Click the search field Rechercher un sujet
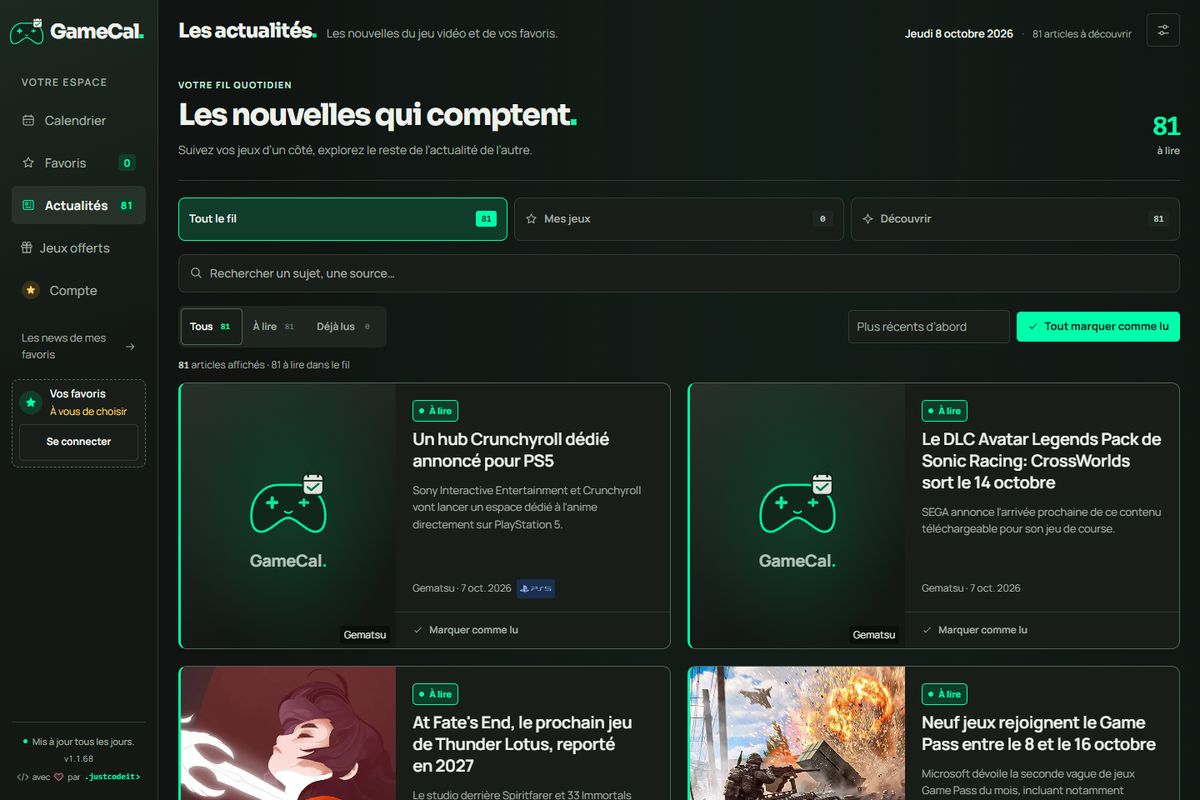The image size is (1200, 800). coord(679,273)
